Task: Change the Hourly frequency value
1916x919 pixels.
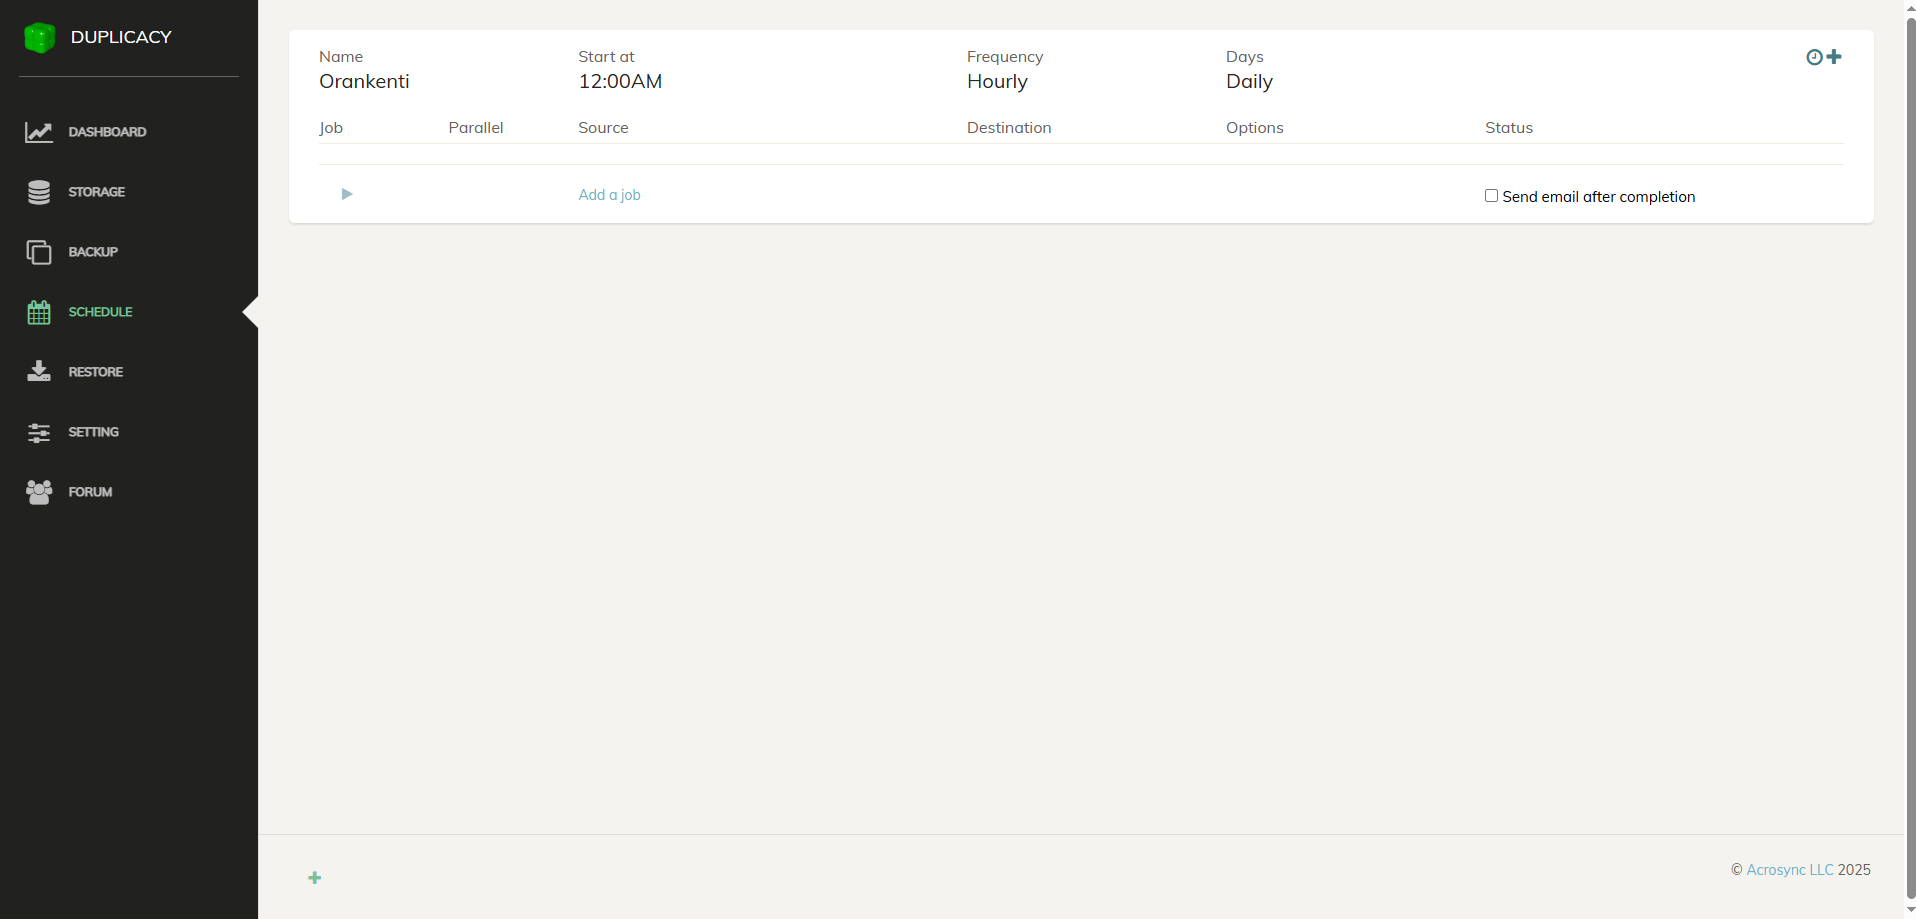Action: click(x=996, y=82)
